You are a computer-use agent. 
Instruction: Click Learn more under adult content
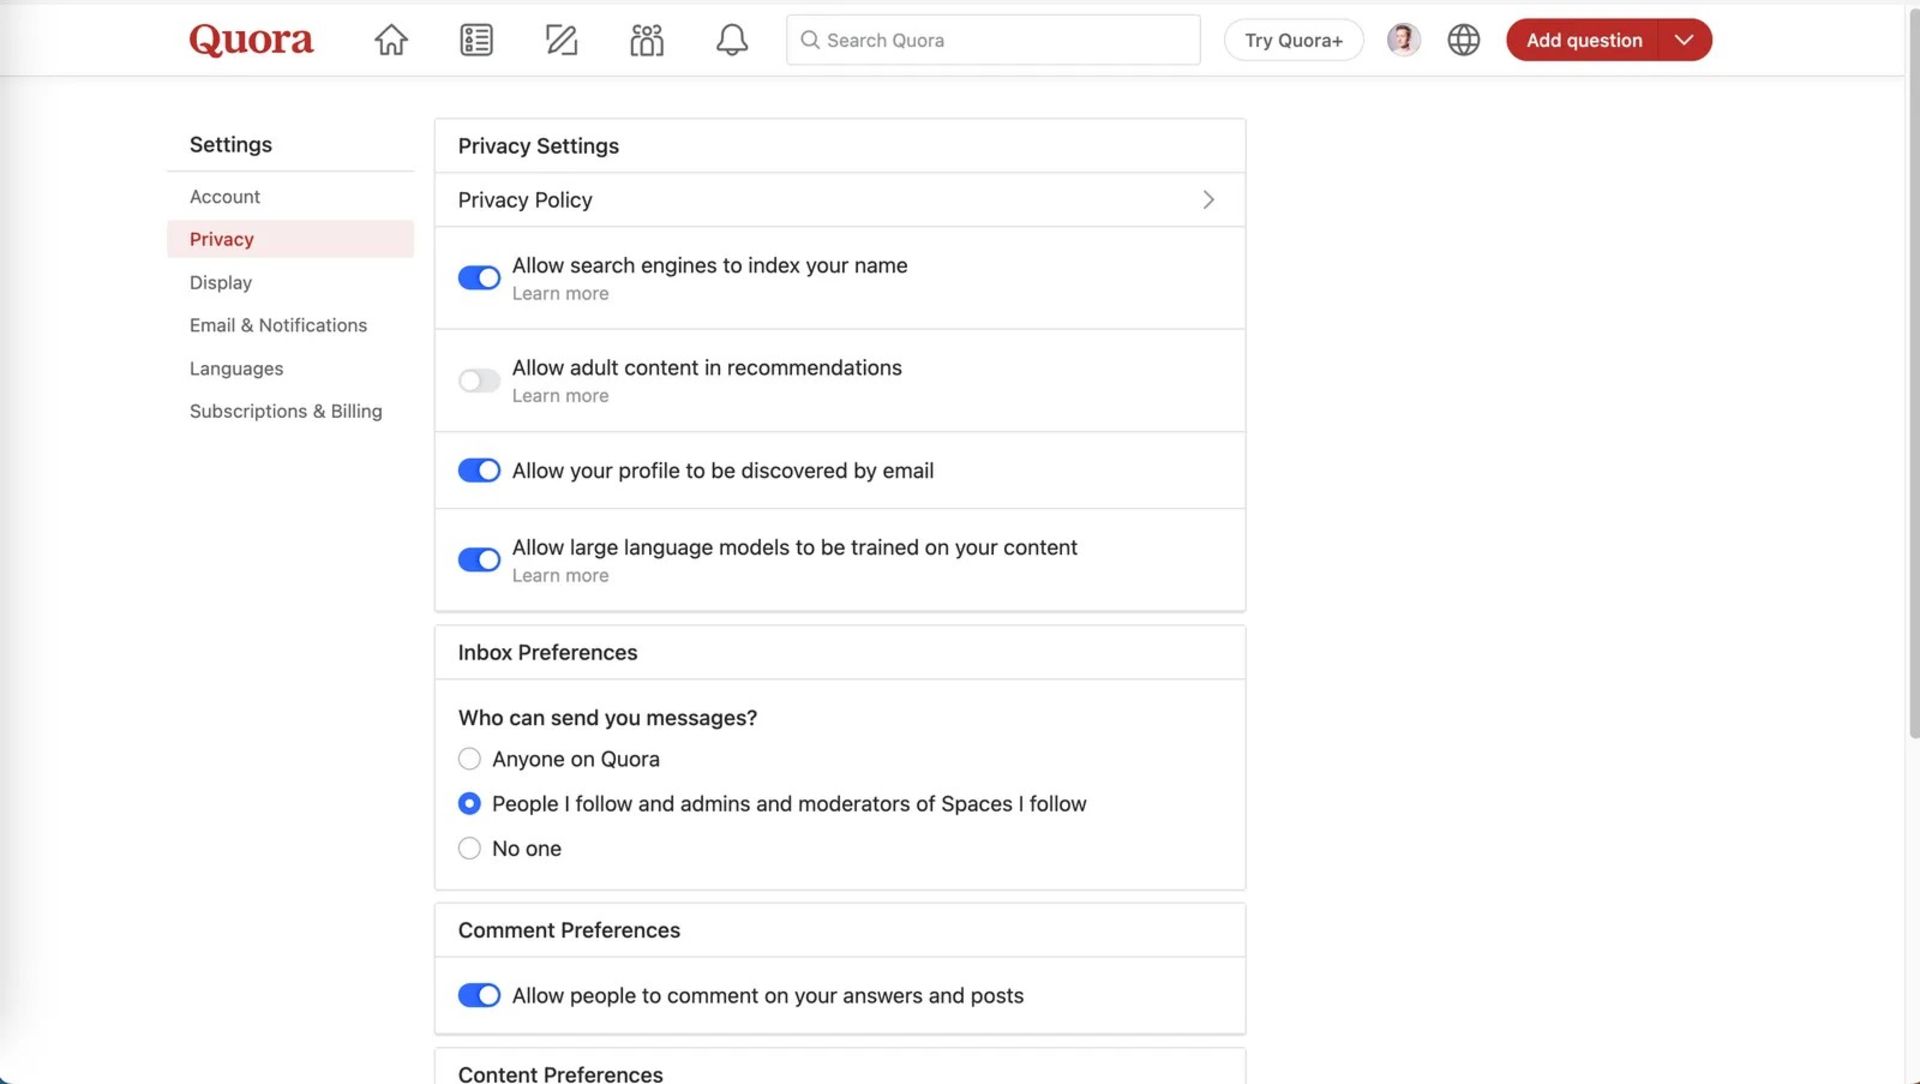click(559, 396)
